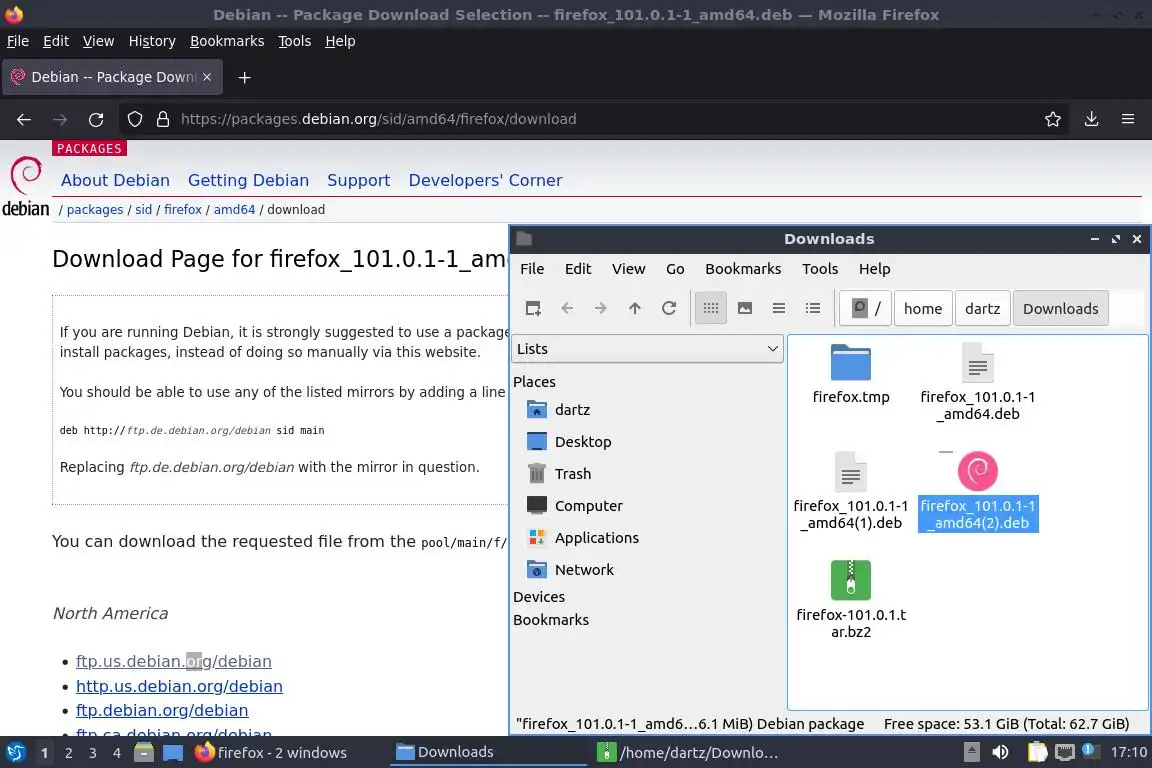Create new tab in file manager toolbar

[x=533, y=309]
